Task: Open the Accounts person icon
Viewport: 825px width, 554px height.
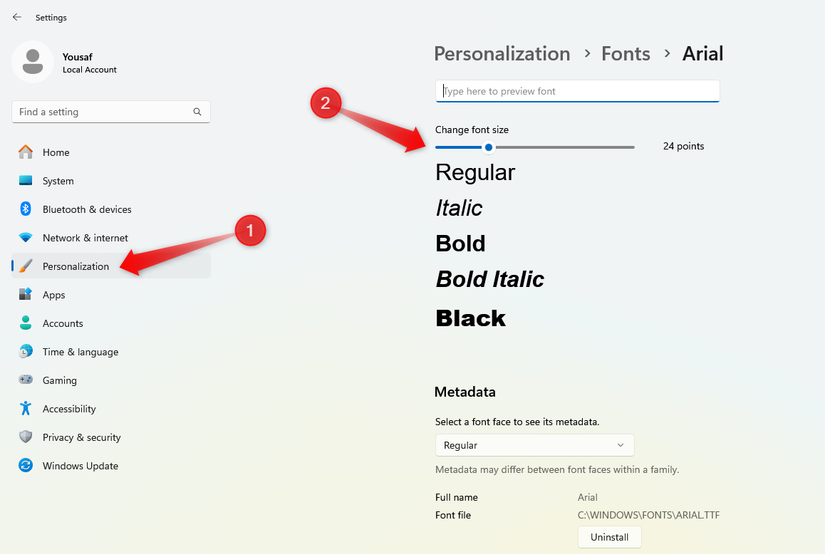Action: [25, 323]
